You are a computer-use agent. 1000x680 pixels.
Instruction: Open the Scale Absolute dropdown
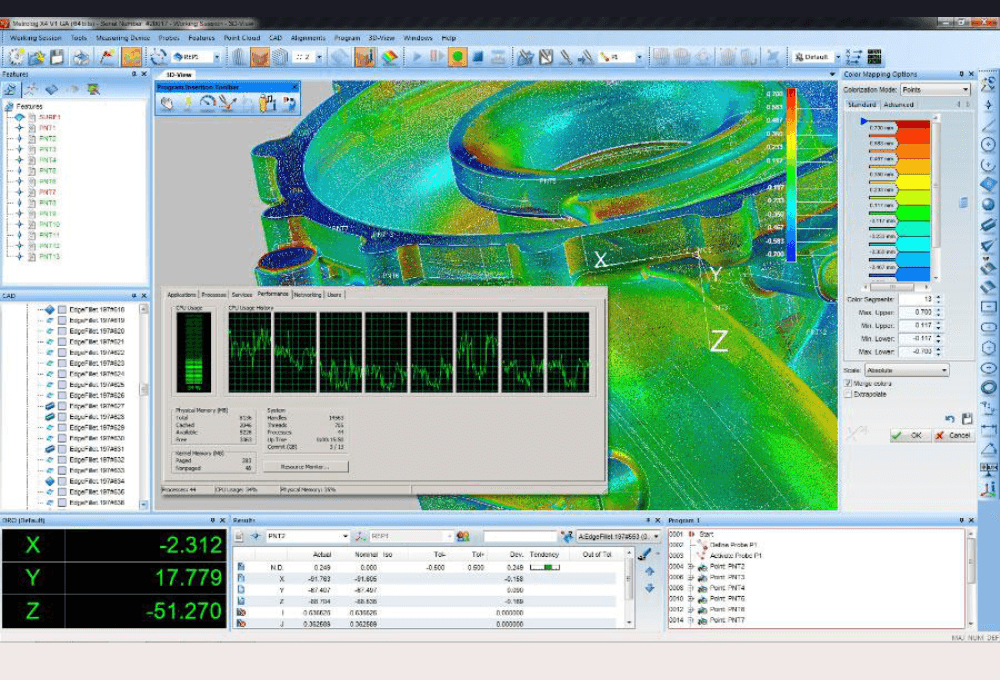click(x=907, y=370)
